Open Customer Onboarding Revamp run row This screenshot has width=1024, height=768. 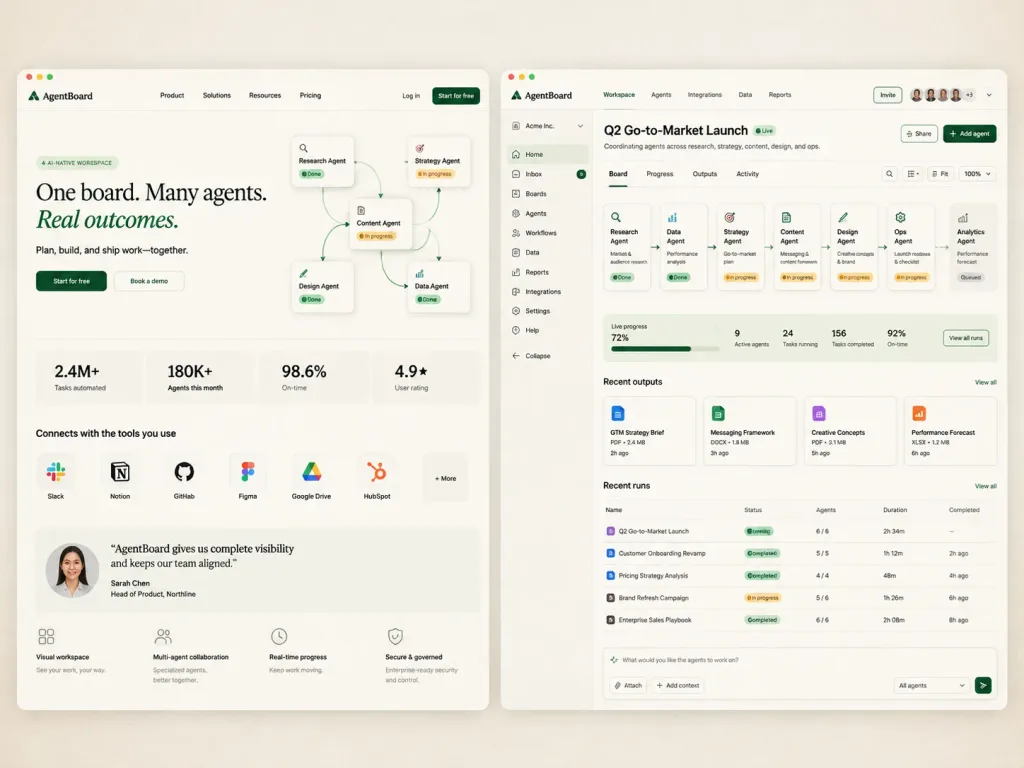tap(800, 553)
